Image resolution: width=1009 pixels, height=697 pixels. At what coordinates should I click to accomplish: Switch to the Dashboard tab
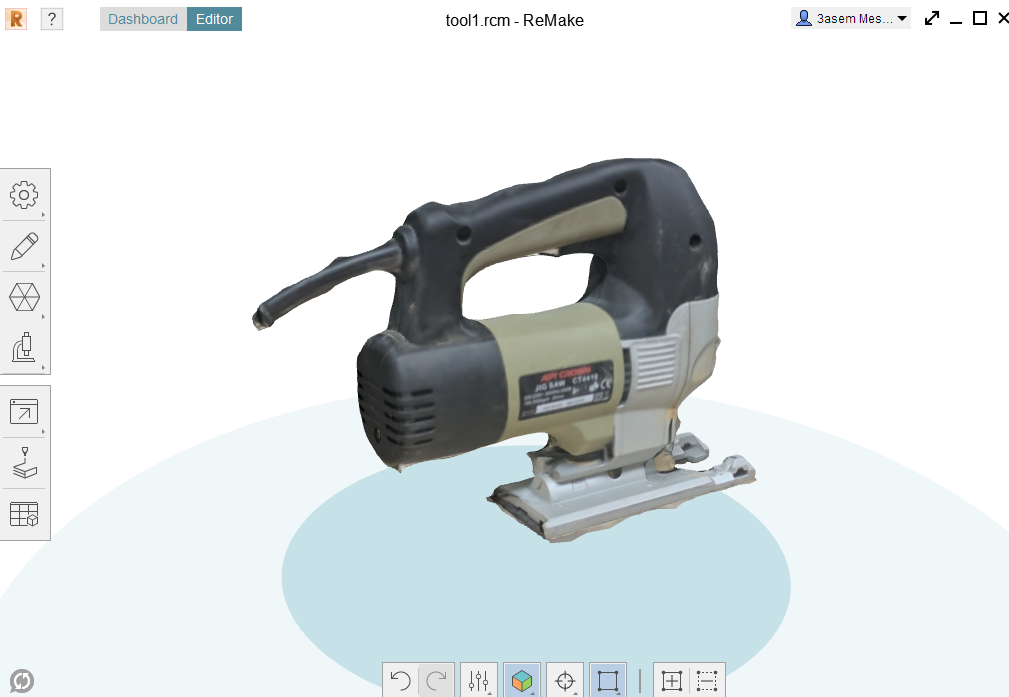coord(143,19)
